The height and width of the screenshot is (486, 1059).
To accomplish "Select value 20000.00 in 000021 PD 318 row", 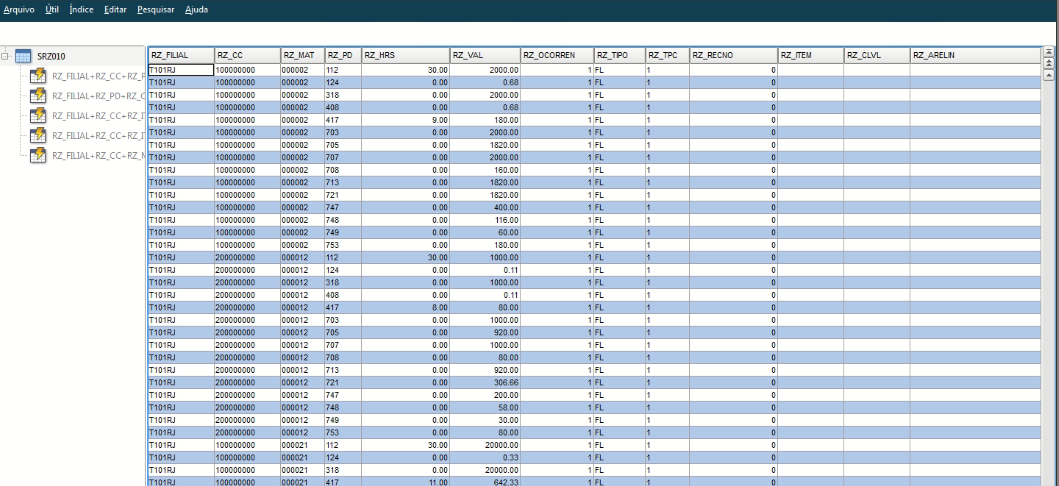I will coord(486,470).
